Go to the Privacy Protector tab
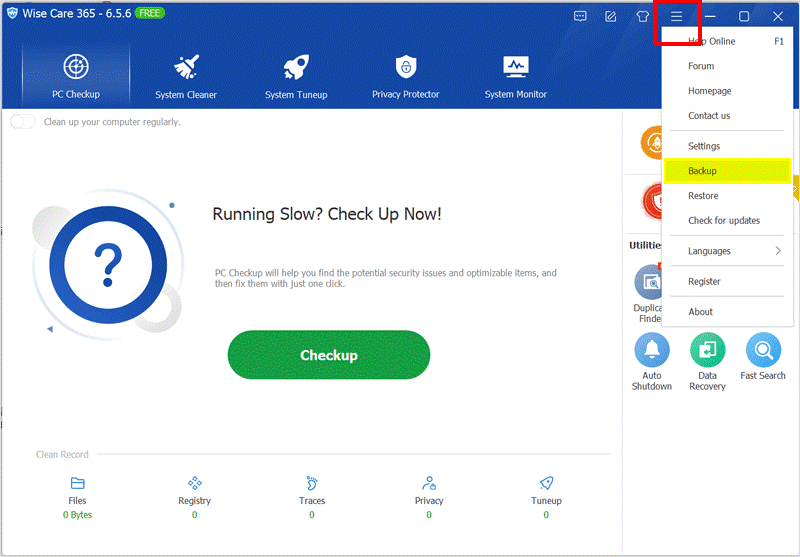Screen dimensions: 800x557 coord(406,77)
